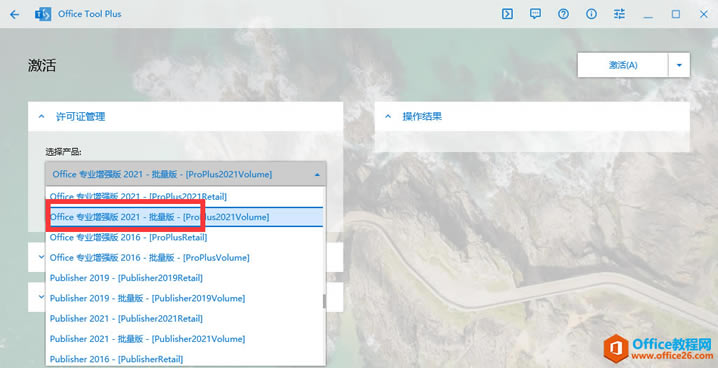The image size is (718, 368).
Task: Open the command box terminal icon
Action: [x=507, y=14]
